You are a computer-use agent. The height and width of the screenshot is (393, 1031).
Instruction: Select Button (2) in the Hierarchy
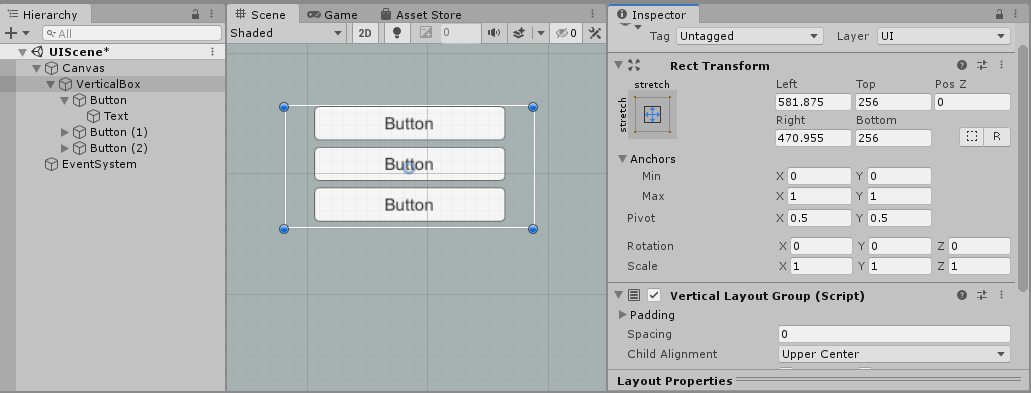(118, 149)
